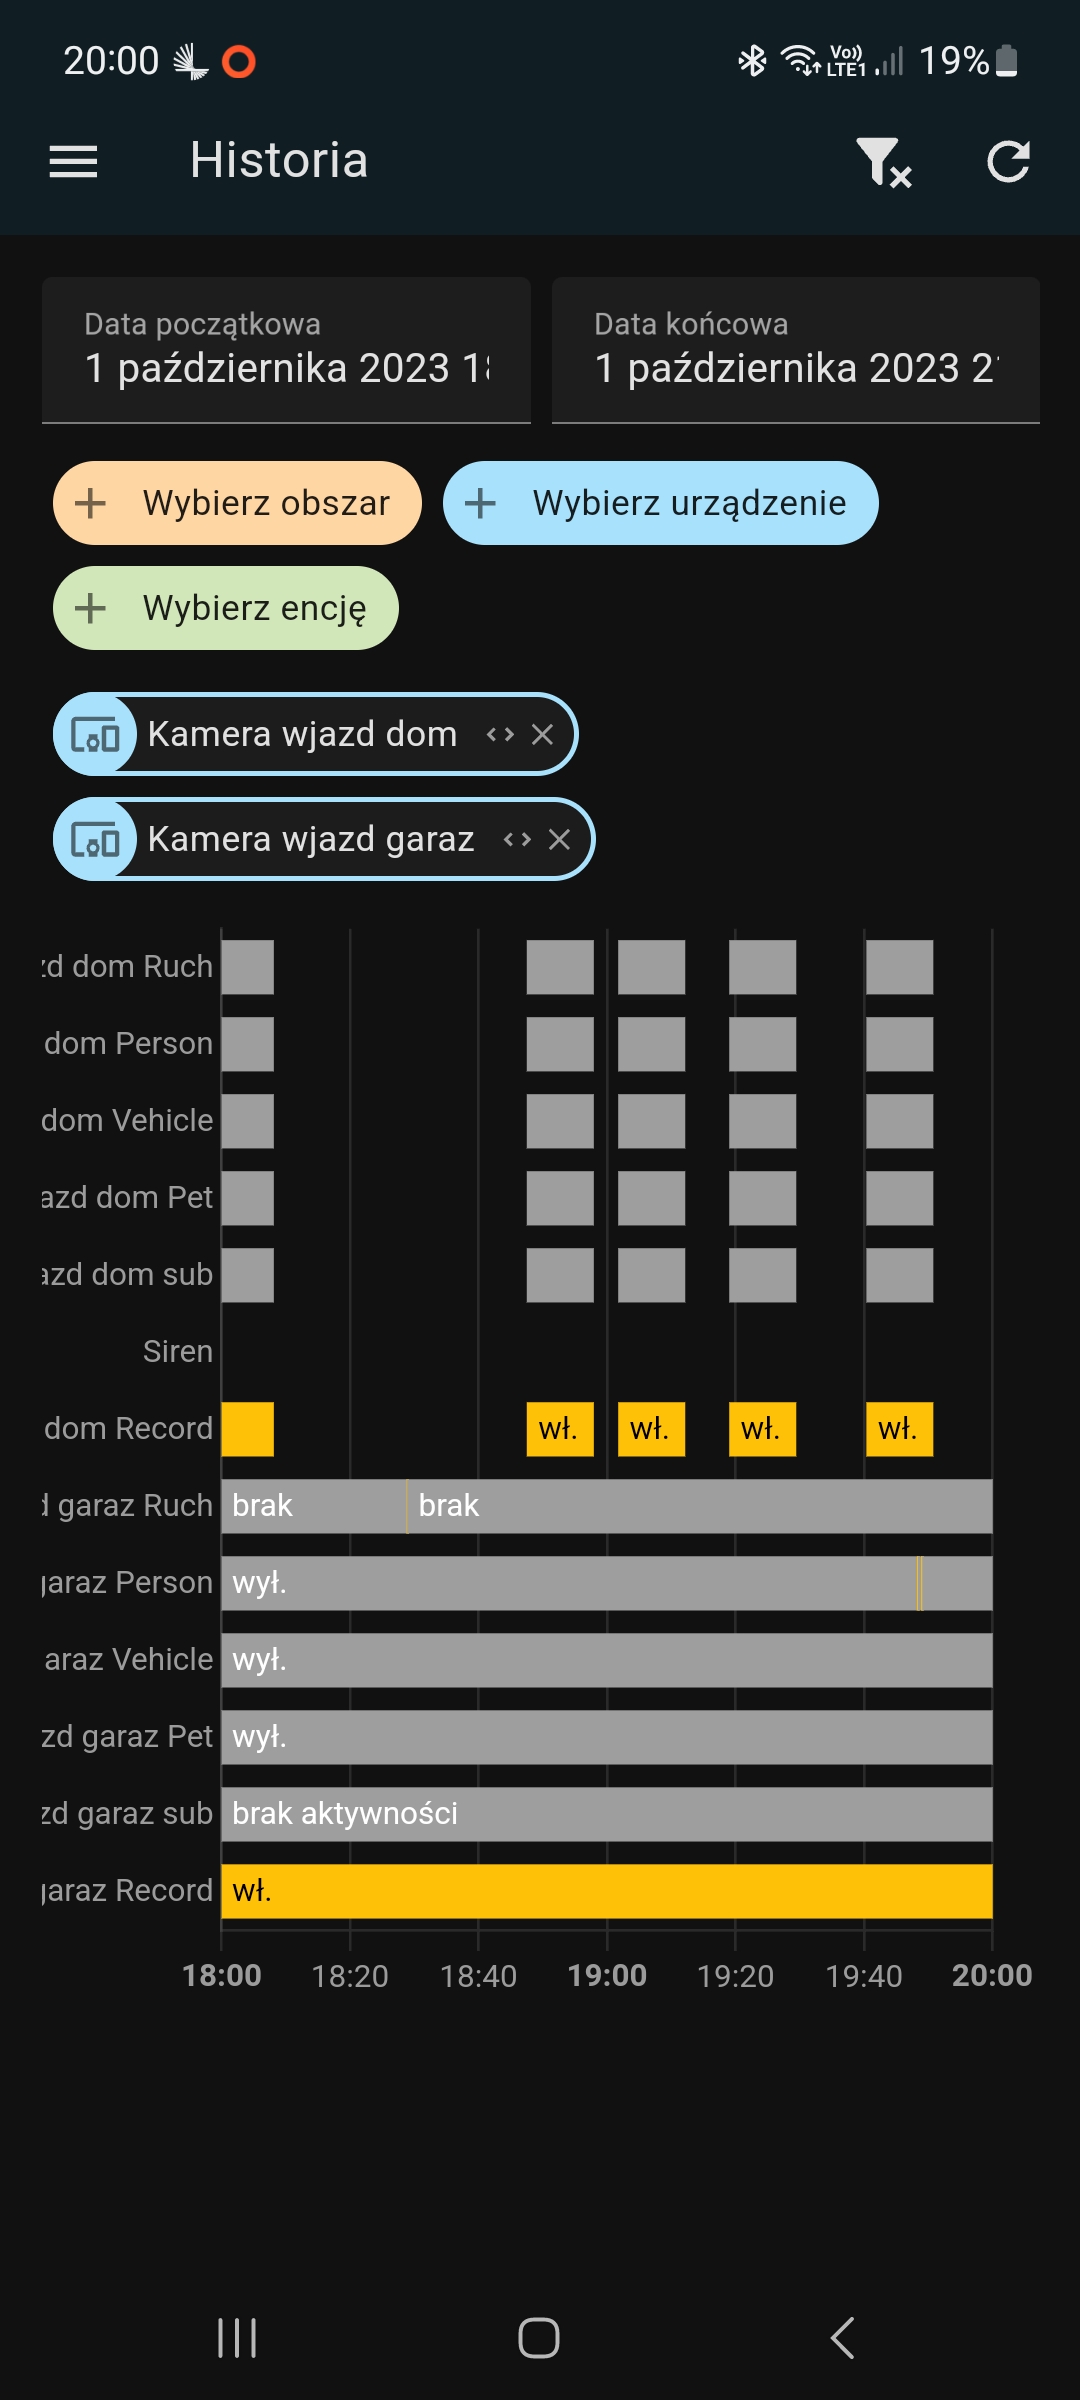Viewport: 1080px width, 2400px height.
Task: Select Wybierz obszar to filter by area
Action: 236,503
